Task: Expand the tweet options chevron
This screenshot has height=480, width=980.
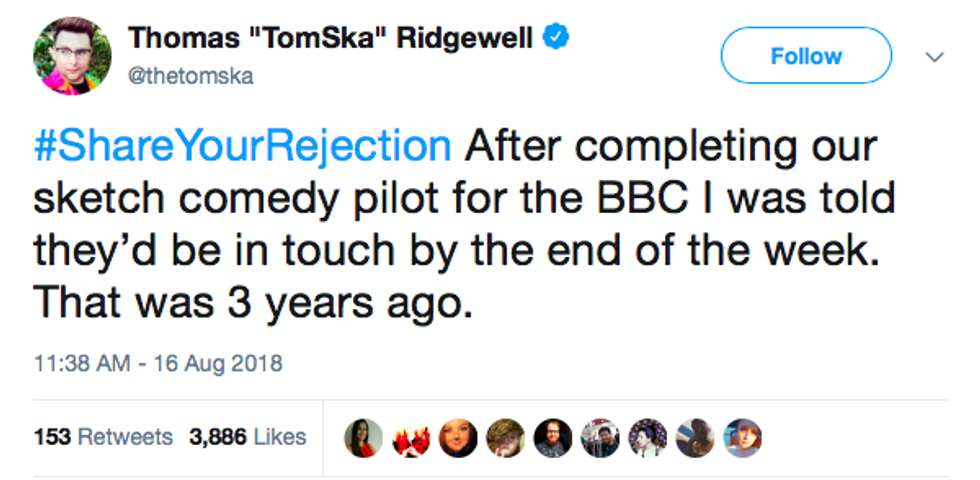Action: [x=934, y=58]
